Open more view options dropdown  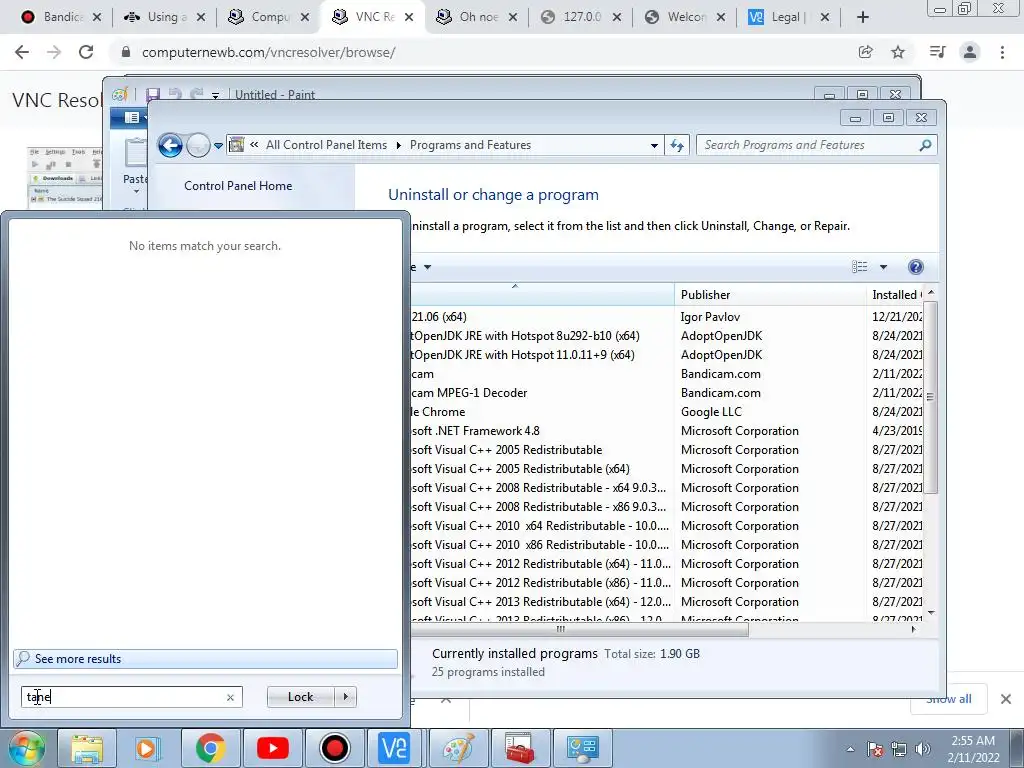point(883,266)
